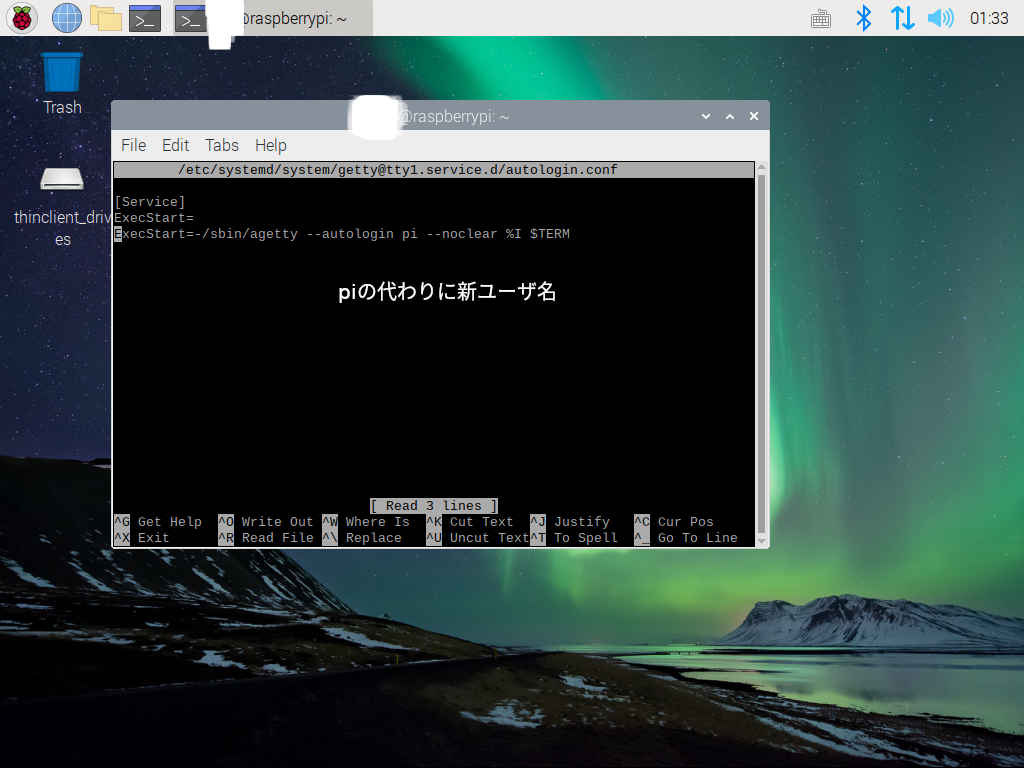Click the ^\ Replace shortcut
The image size is (1024, 768).
pos(362,537)
